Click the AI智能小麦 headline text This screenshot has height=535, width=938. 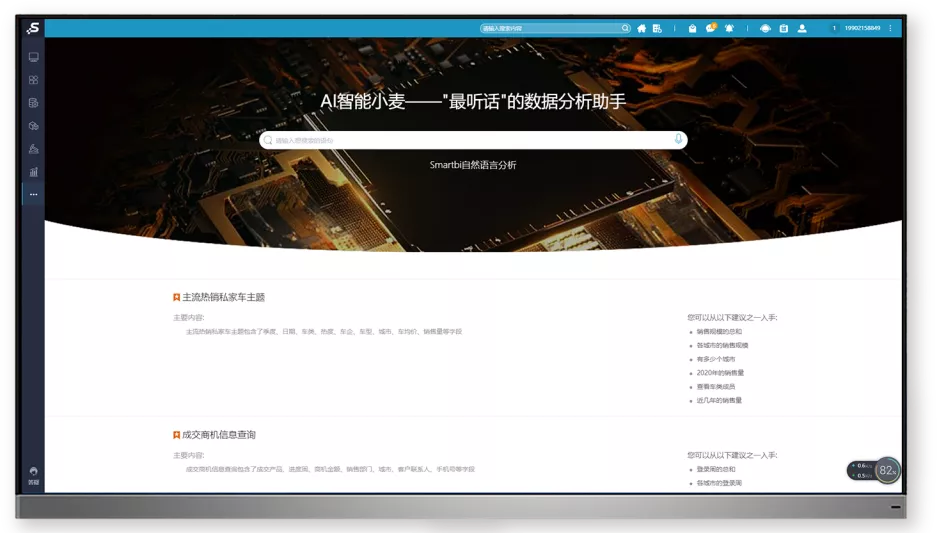coord(473,101)
